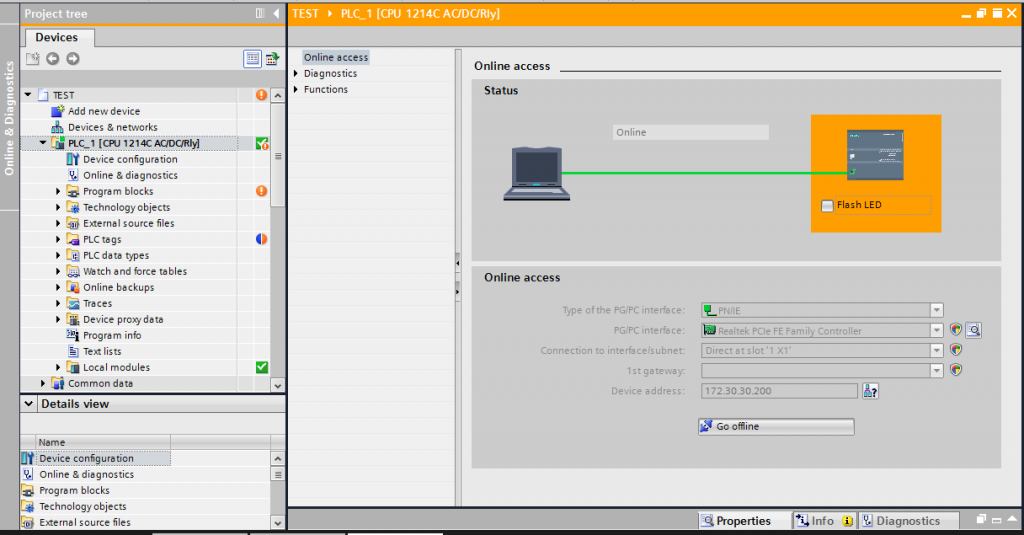Open the 1st gateway dropdown
Viewport: 1024px width, 535px height.
(936, 371)
